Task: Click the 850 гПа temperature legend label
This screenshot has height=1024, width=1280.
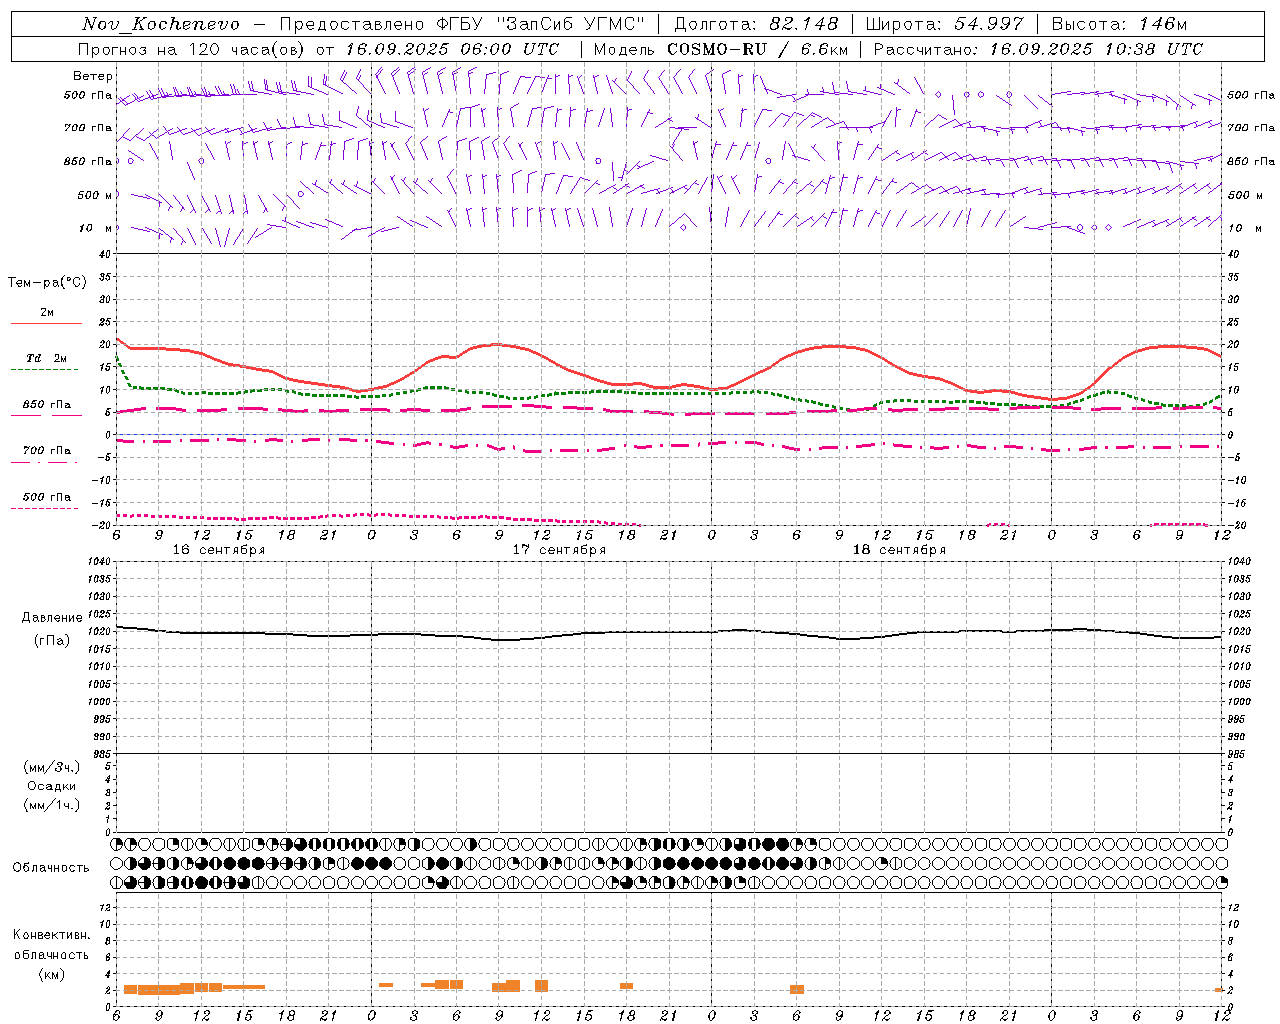Action: pos(47,405)
